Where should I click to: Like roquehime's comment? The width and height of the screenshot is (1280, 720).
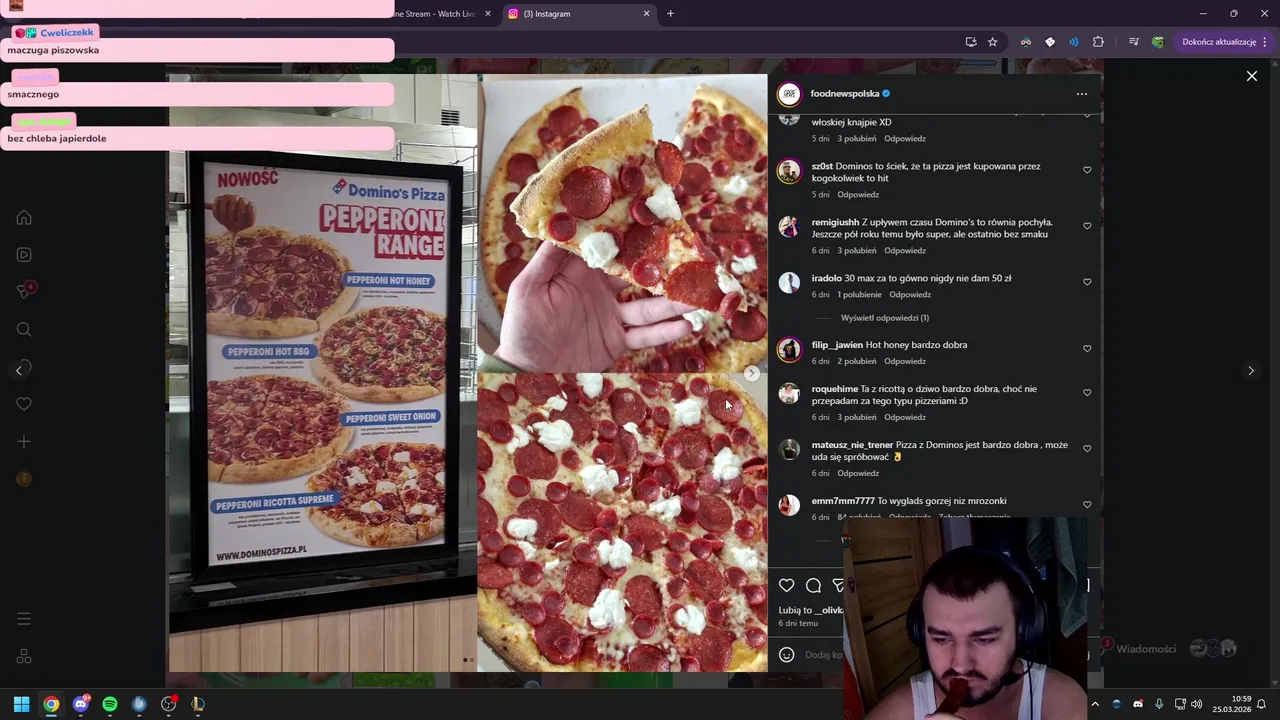click(x=1087, y=393)
